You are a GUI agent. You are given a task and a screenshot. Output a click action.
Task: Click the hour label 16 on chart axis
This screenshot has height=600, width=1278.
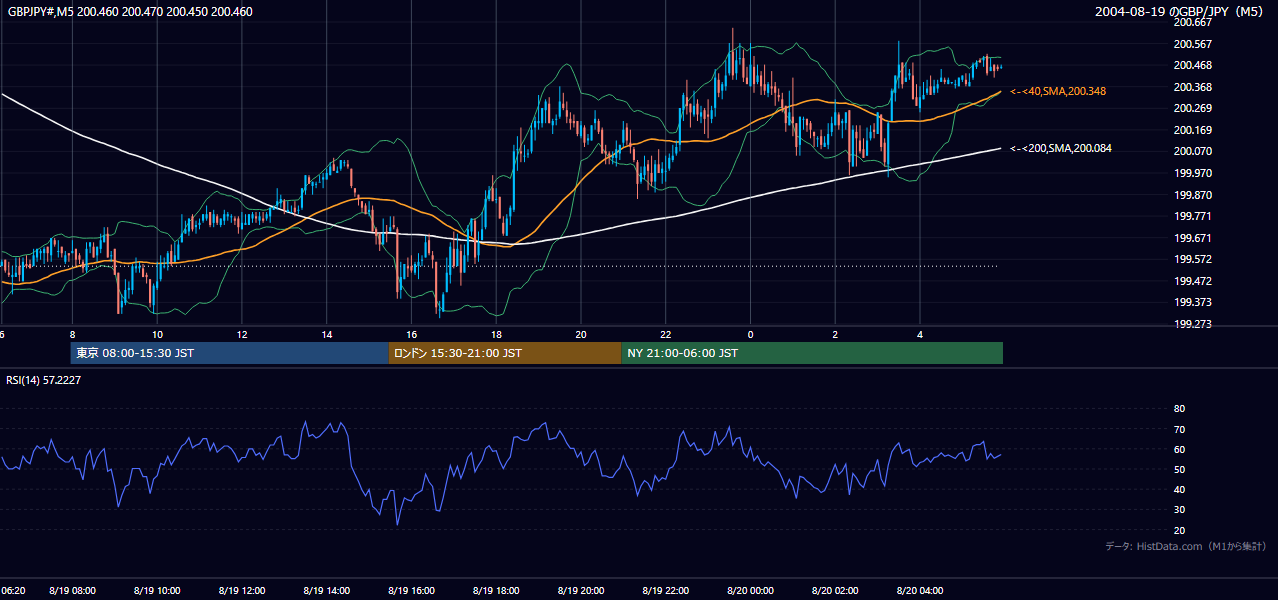(411, 334)
